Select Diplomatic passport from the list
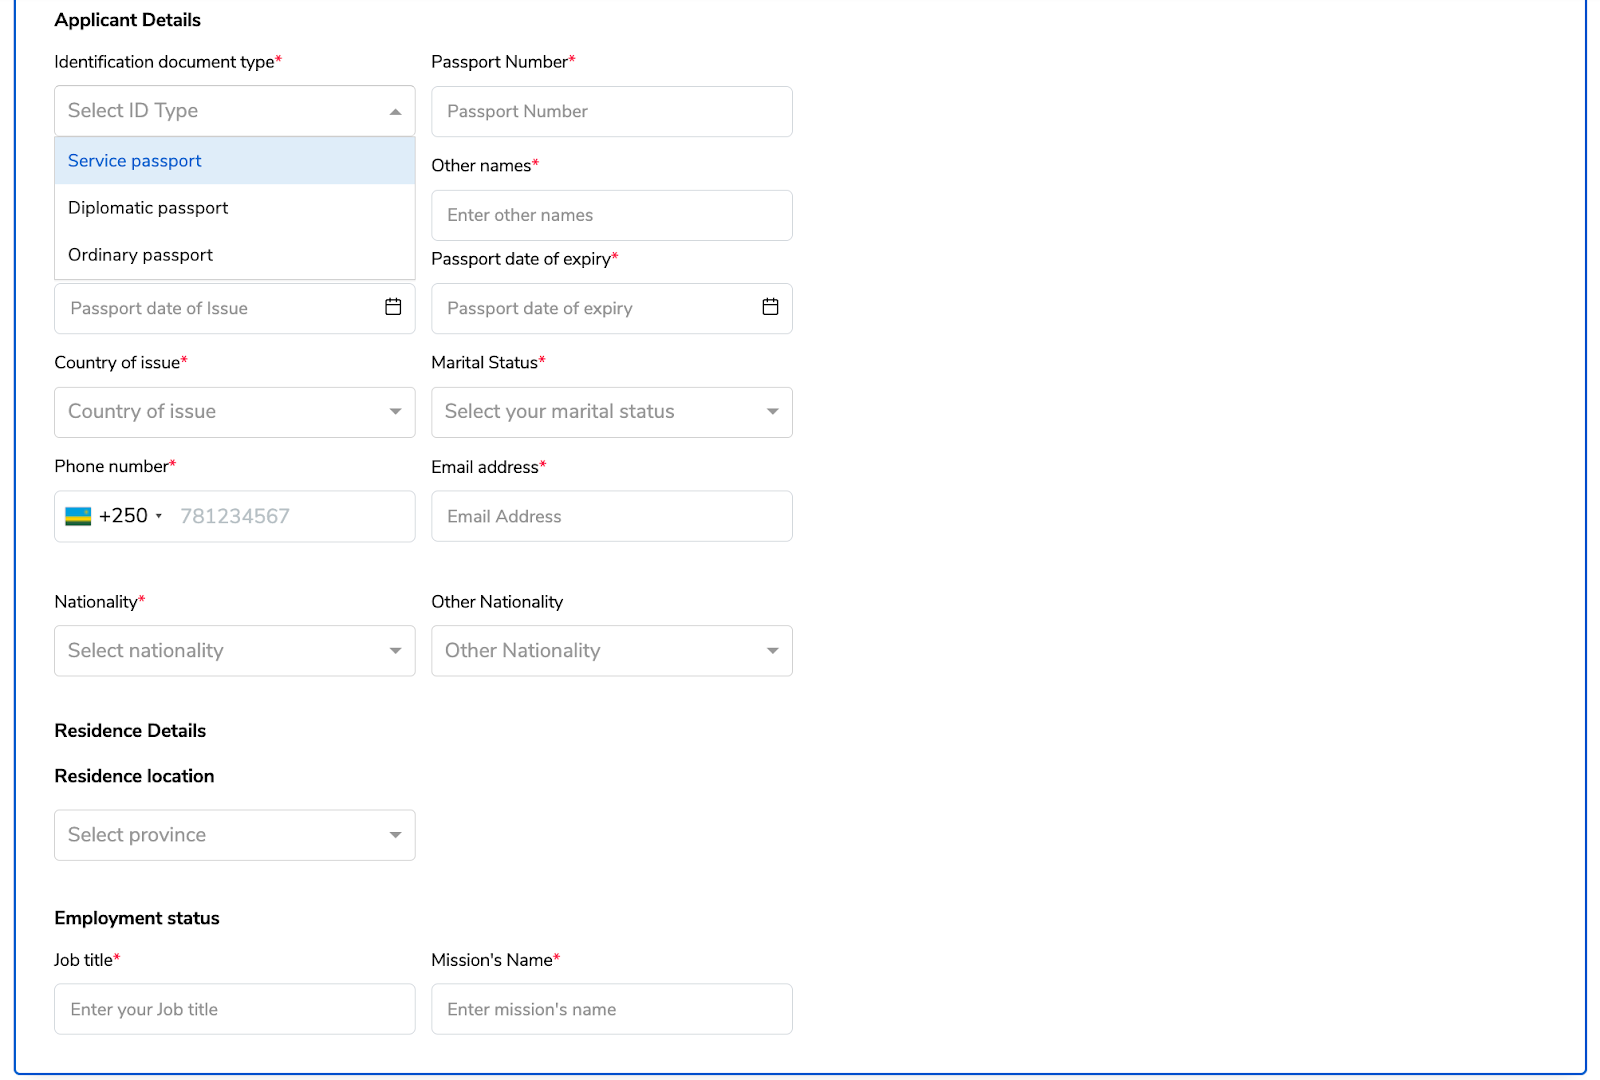This screenshot has width=1600, height=1080. coord(147,208)
